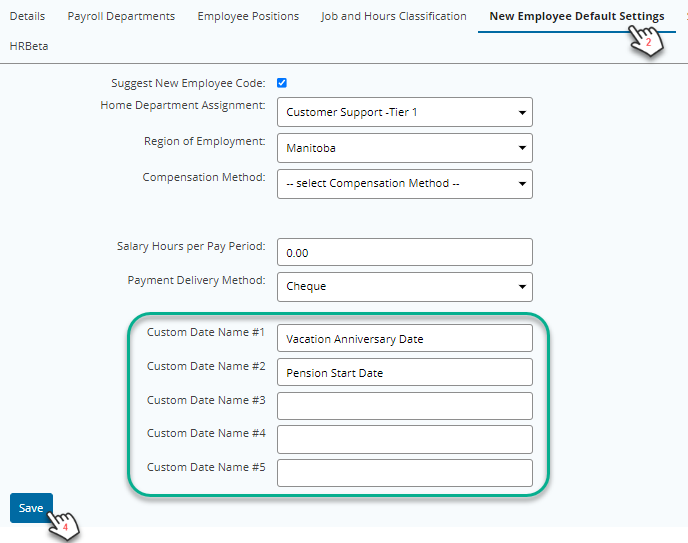
Task: Switch to Payroll Departments tab
Action: point(121,16)
